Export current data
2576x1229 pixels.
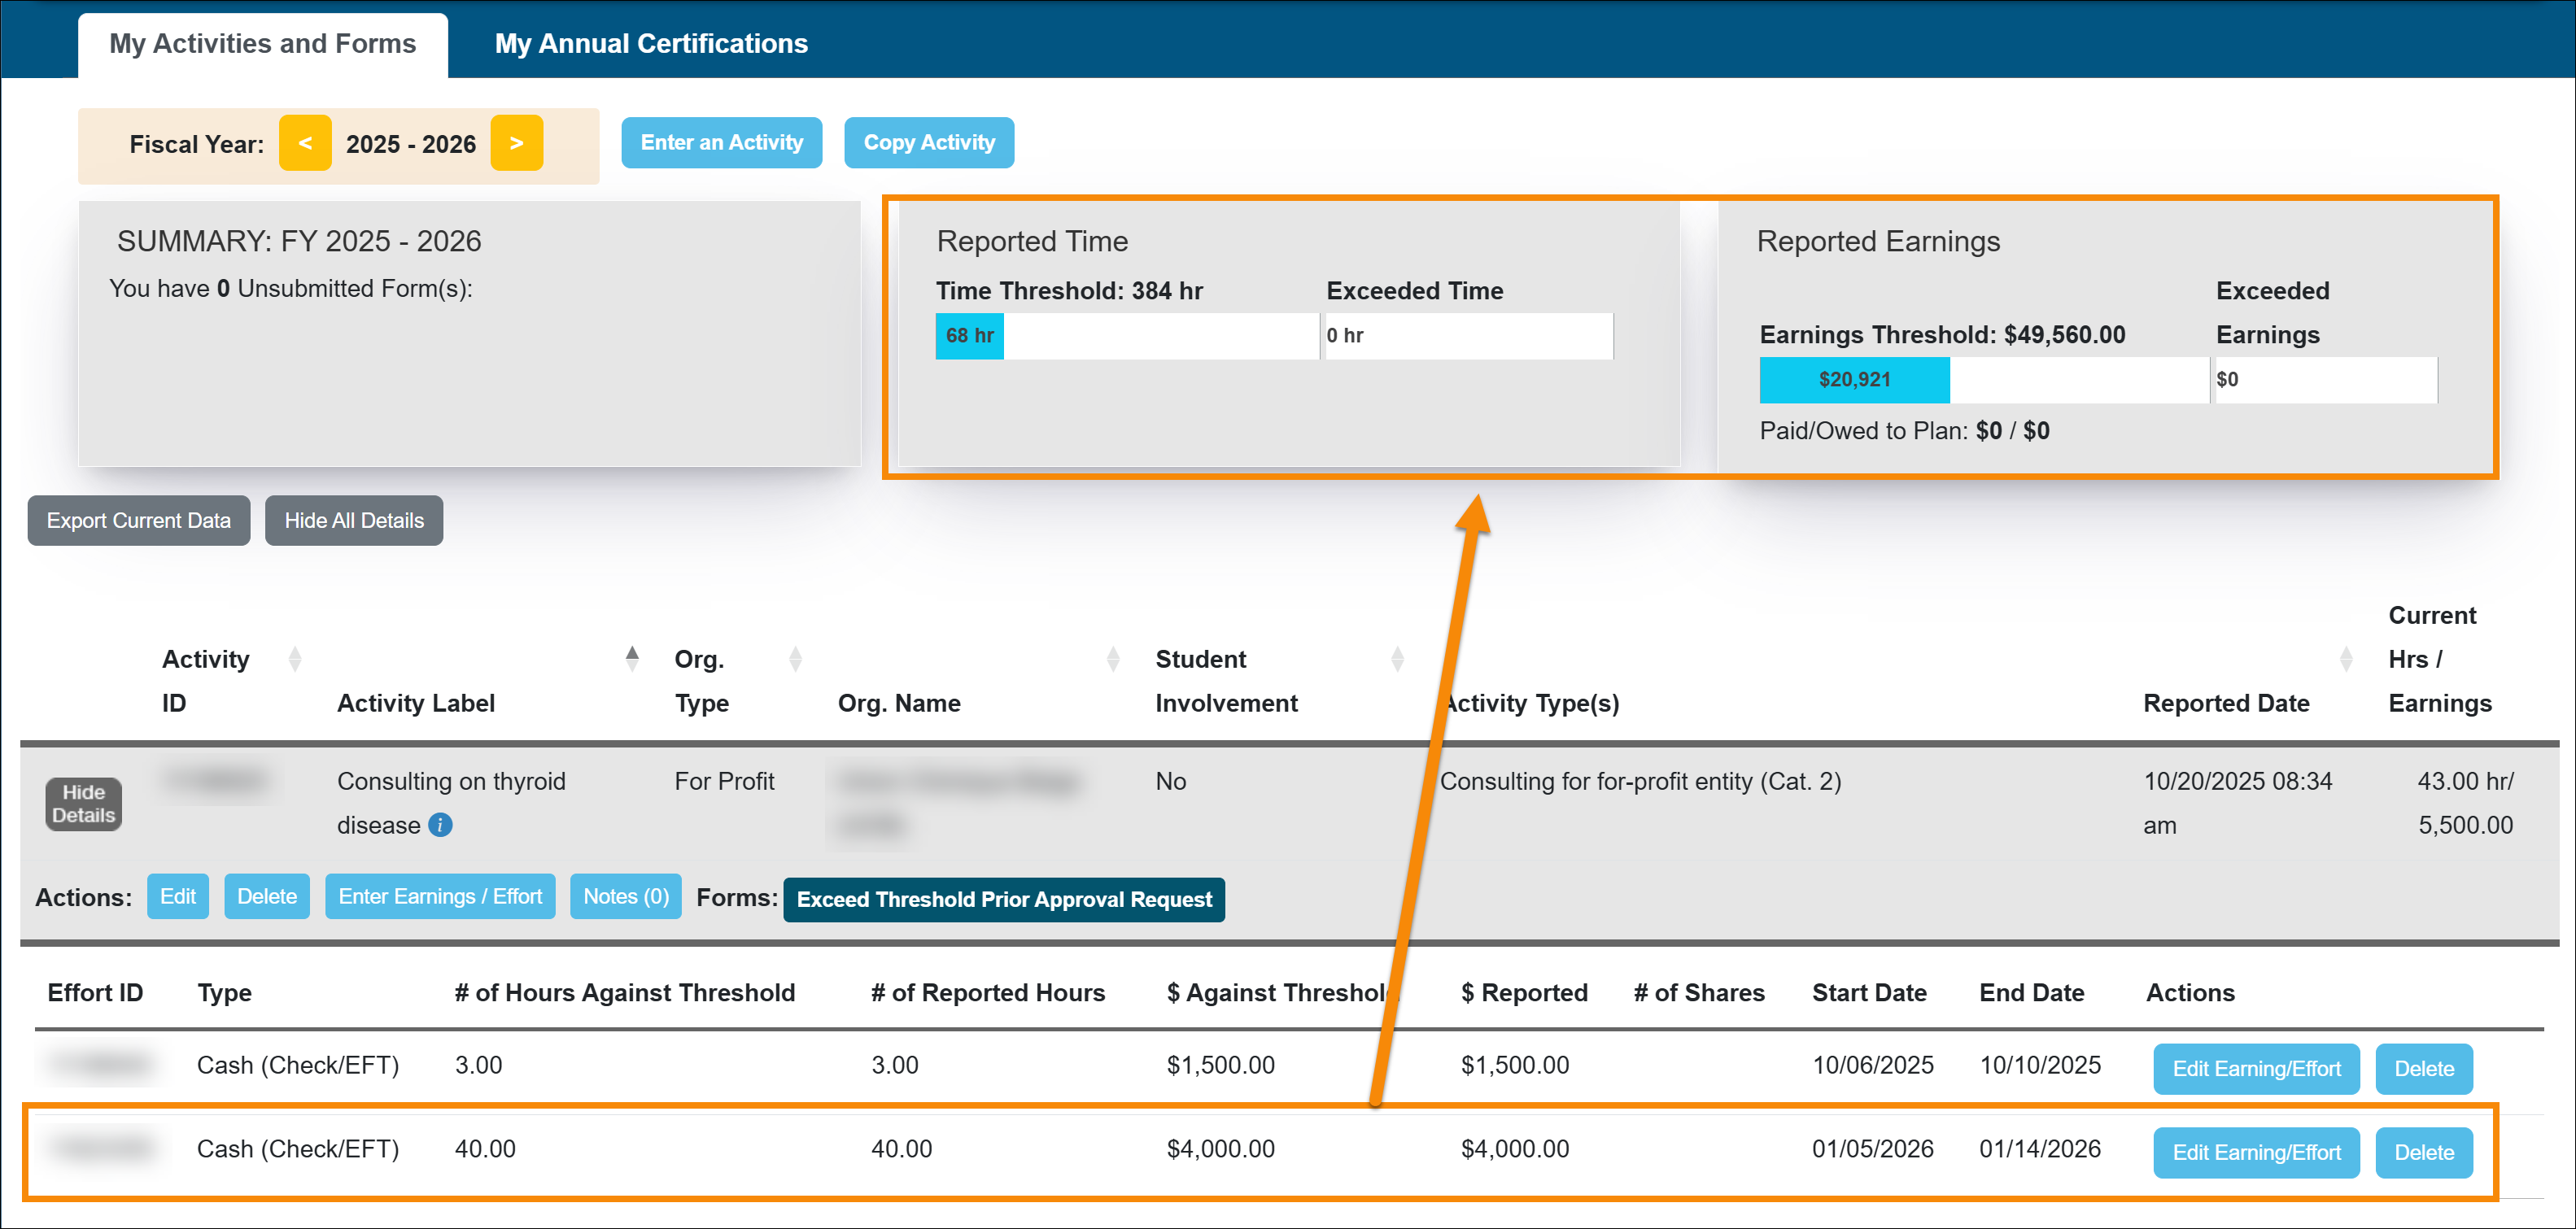138,520
